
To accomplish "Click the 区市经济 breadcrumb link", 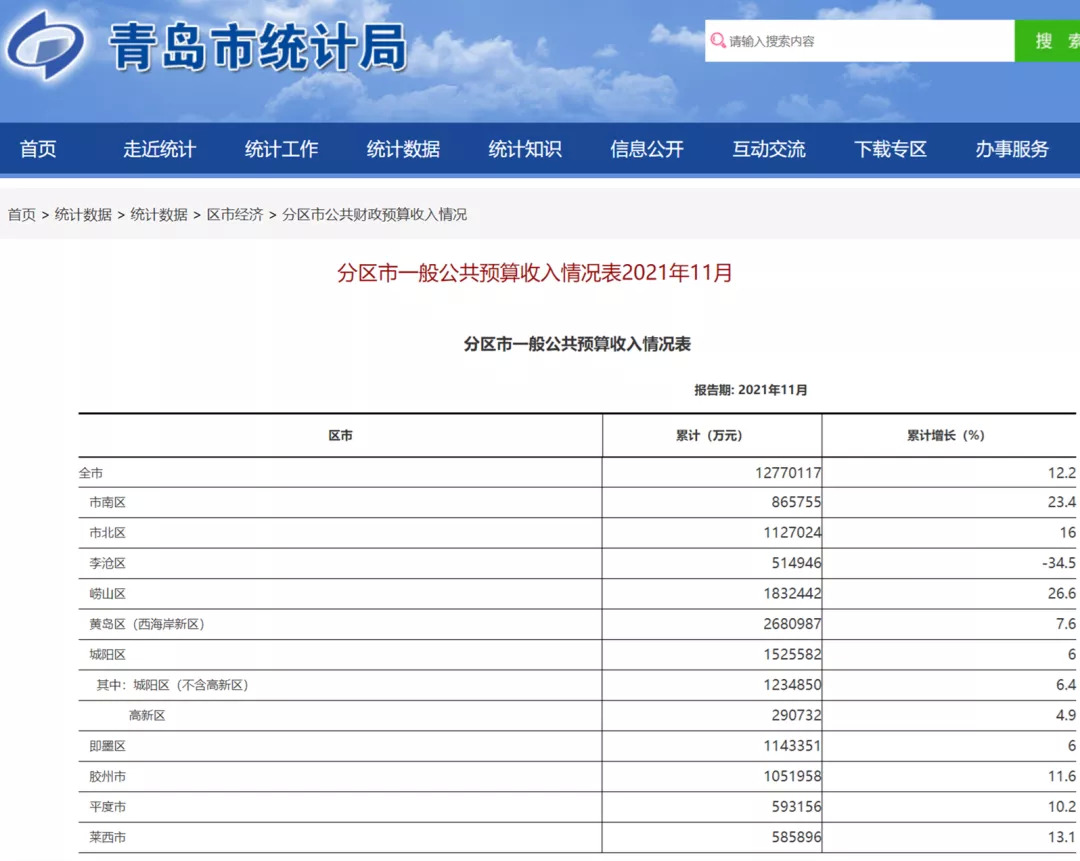I will coord(235,214).
